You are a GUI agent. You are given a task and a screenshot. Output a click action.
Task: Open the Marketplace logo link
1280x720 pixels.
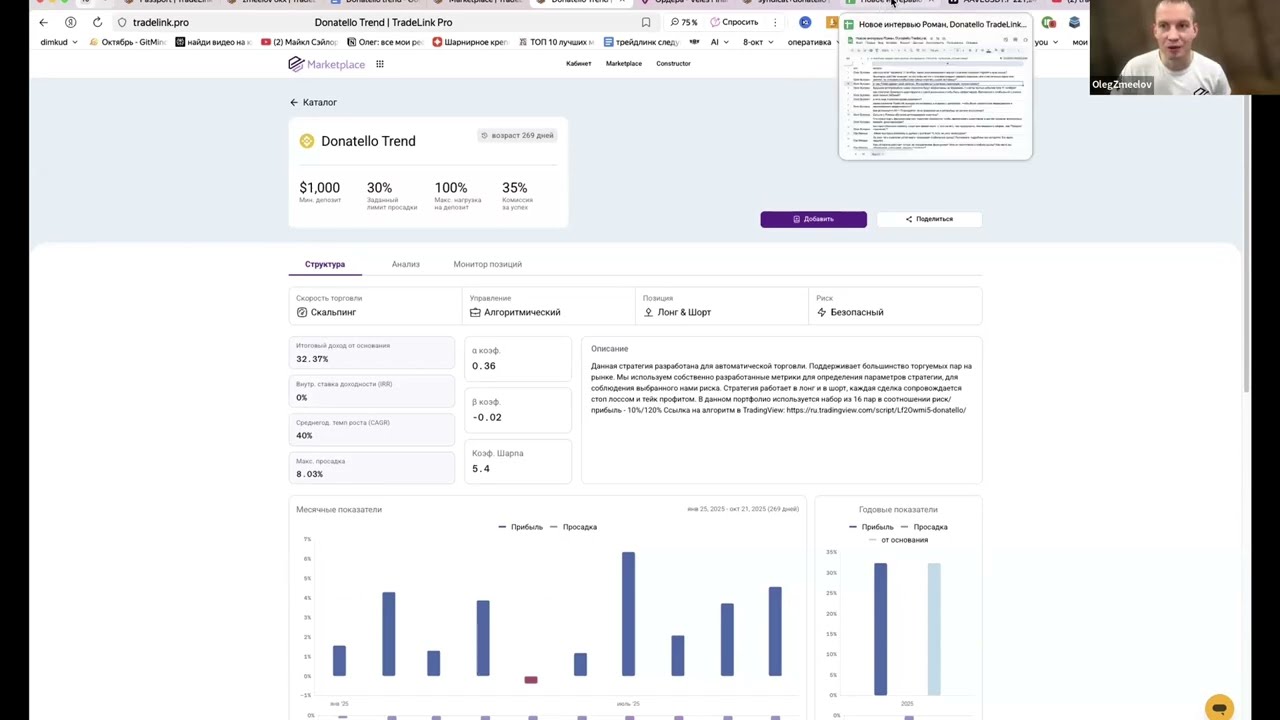327,64
